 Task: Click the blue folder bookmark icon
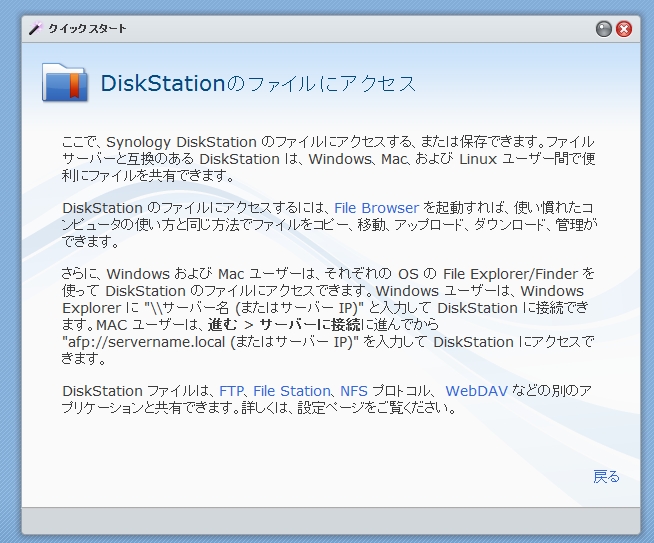point(65,83)
